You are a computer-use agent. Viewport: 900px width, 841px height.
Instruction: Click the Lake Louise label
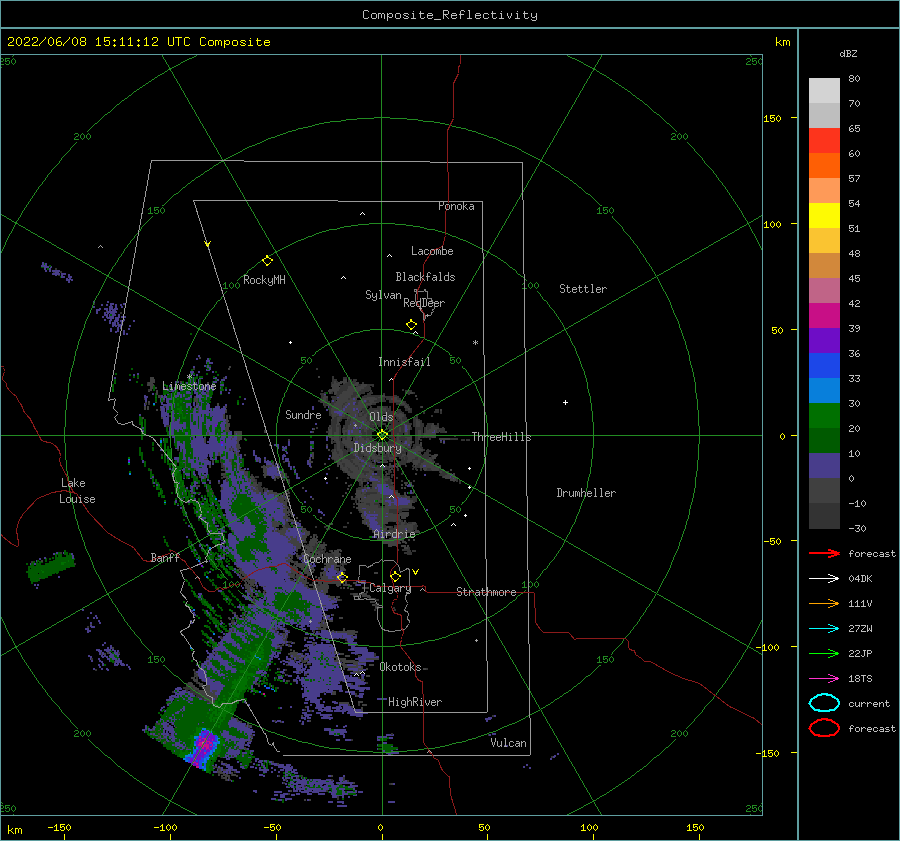tap(77, 491)
